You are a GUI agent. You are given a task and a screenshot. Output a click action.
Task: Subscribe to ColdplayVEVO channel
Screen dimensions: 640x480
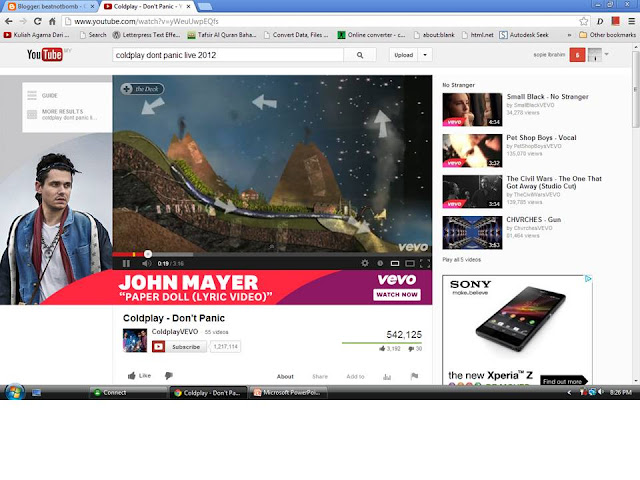179,347
